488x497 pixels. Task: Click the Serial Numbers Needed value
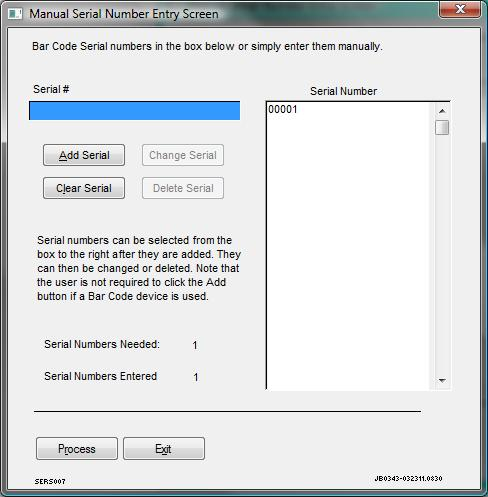coord(195,345)
